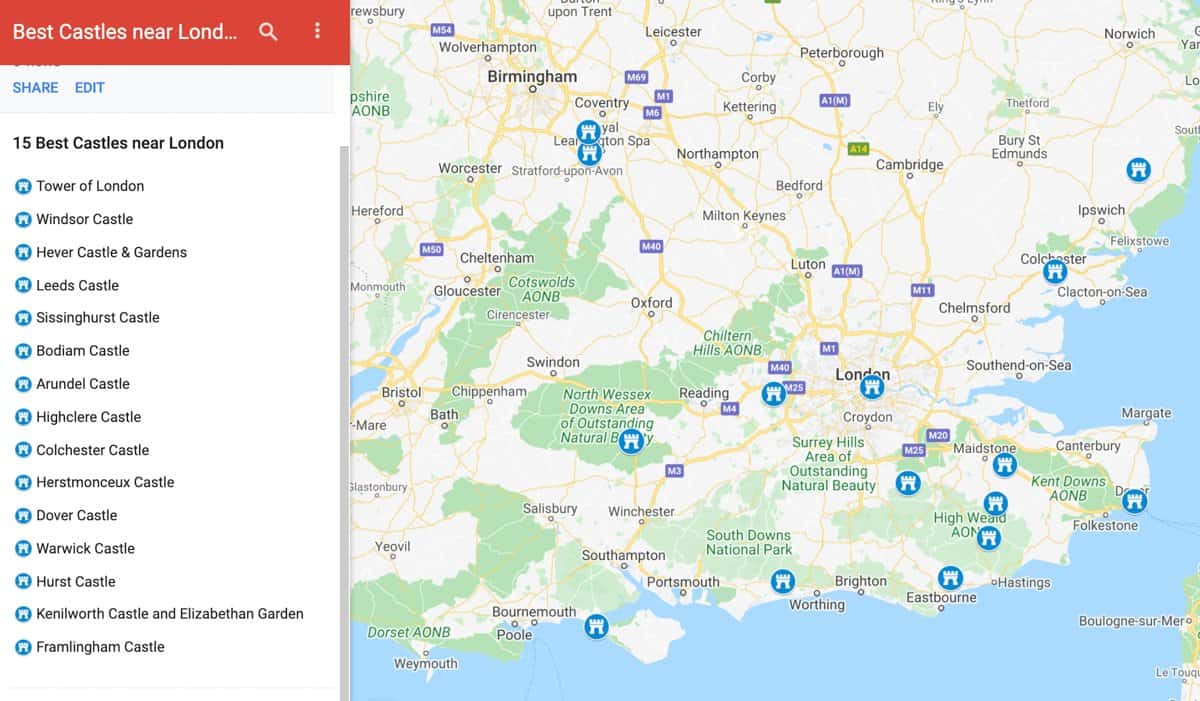Select the Dover Castle pin on the coast

click(1134, 500)
